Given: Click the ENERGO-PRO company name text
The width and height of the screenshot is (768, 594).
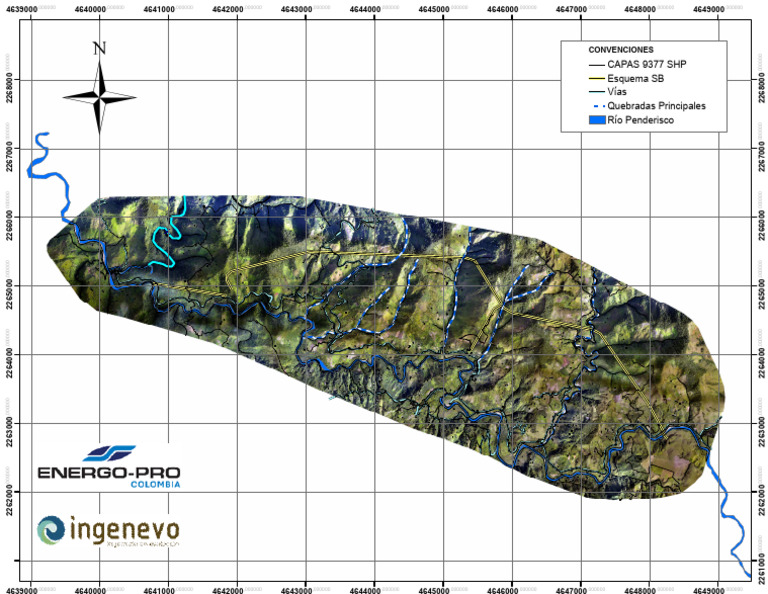Looking at the screenshot, I should click(x=109, y=473).
